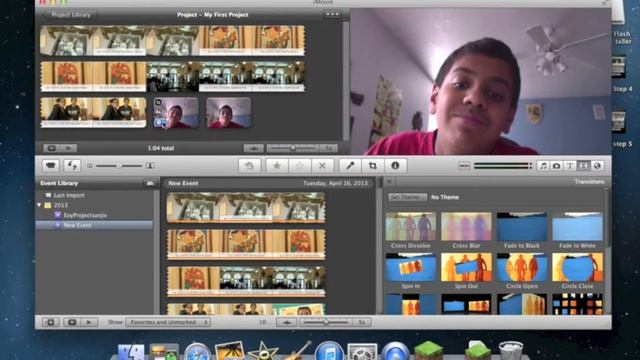Click first event filmstrip in New Event

pos(246,208)
